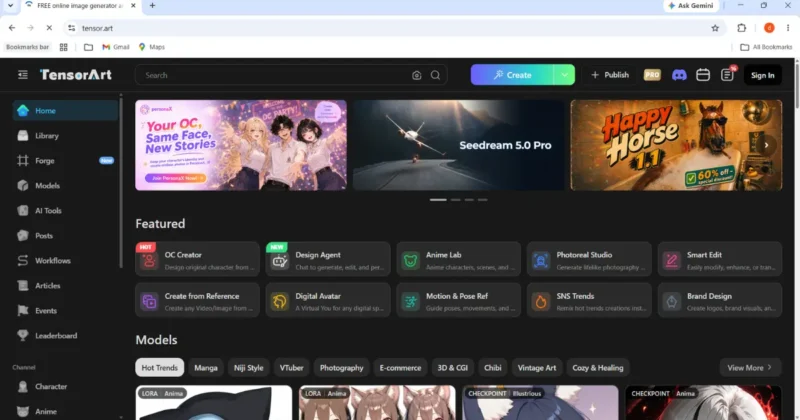Open the Chrome extensions puzzle icon

click(741, 28)
